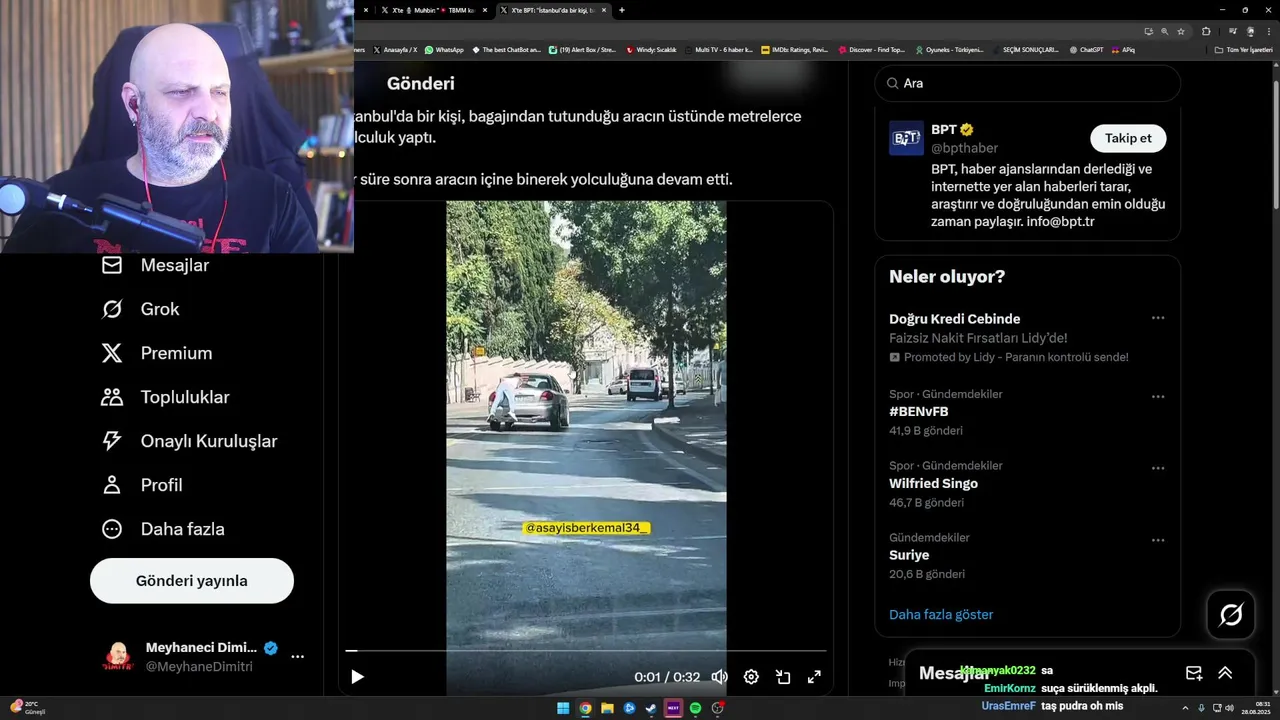Open a new browser tab

tap(622, 10)
